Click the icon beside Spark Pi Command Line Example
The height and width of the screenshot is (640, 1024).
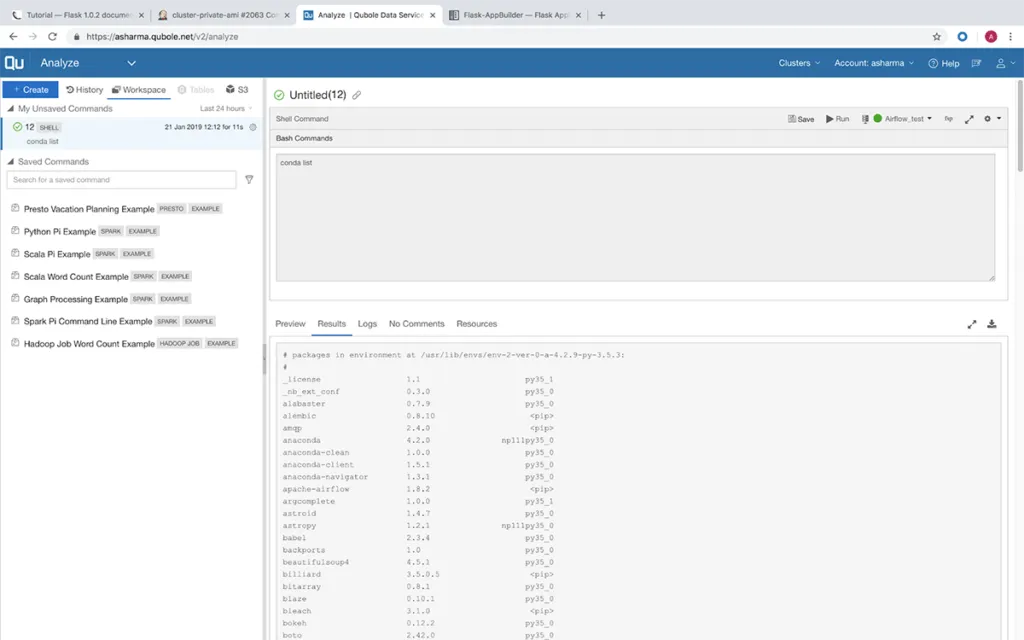pos(15,321)
